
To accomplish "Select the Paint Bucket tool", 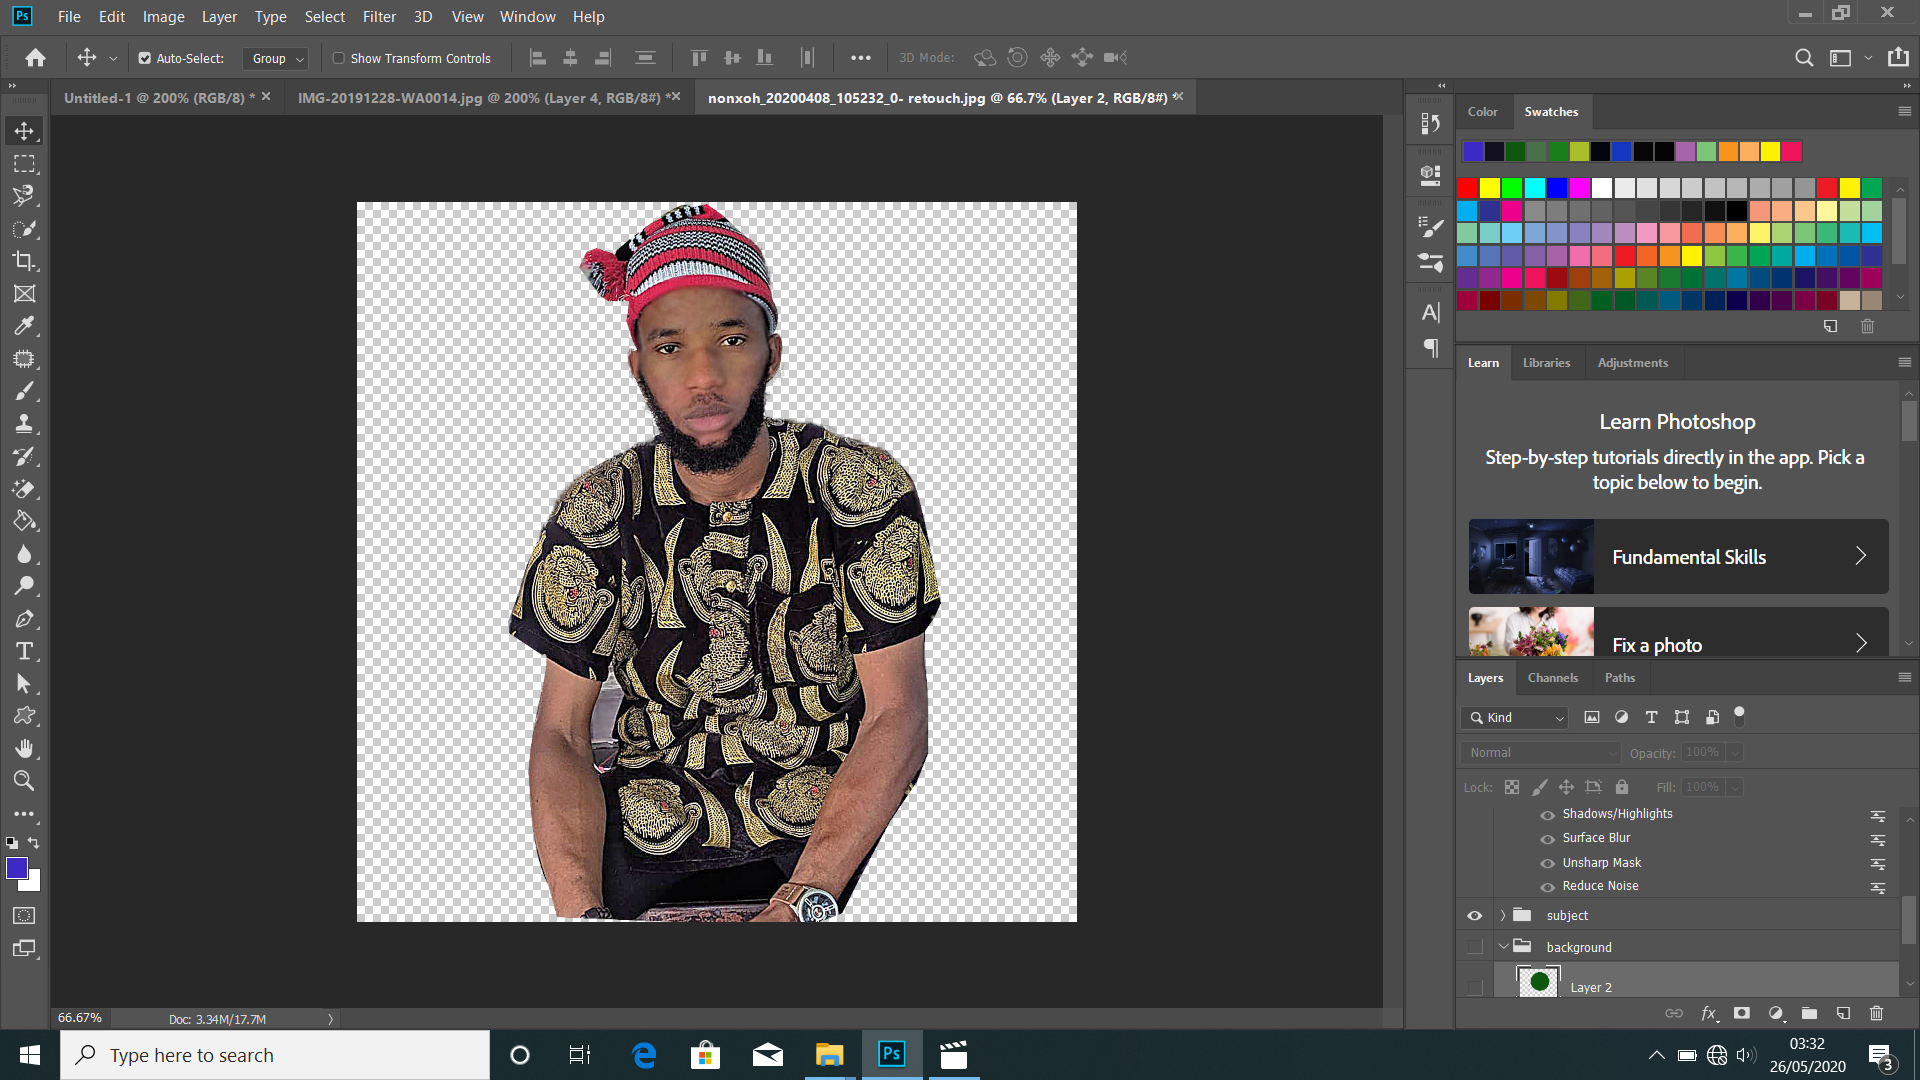I will (x=24, y=521).
